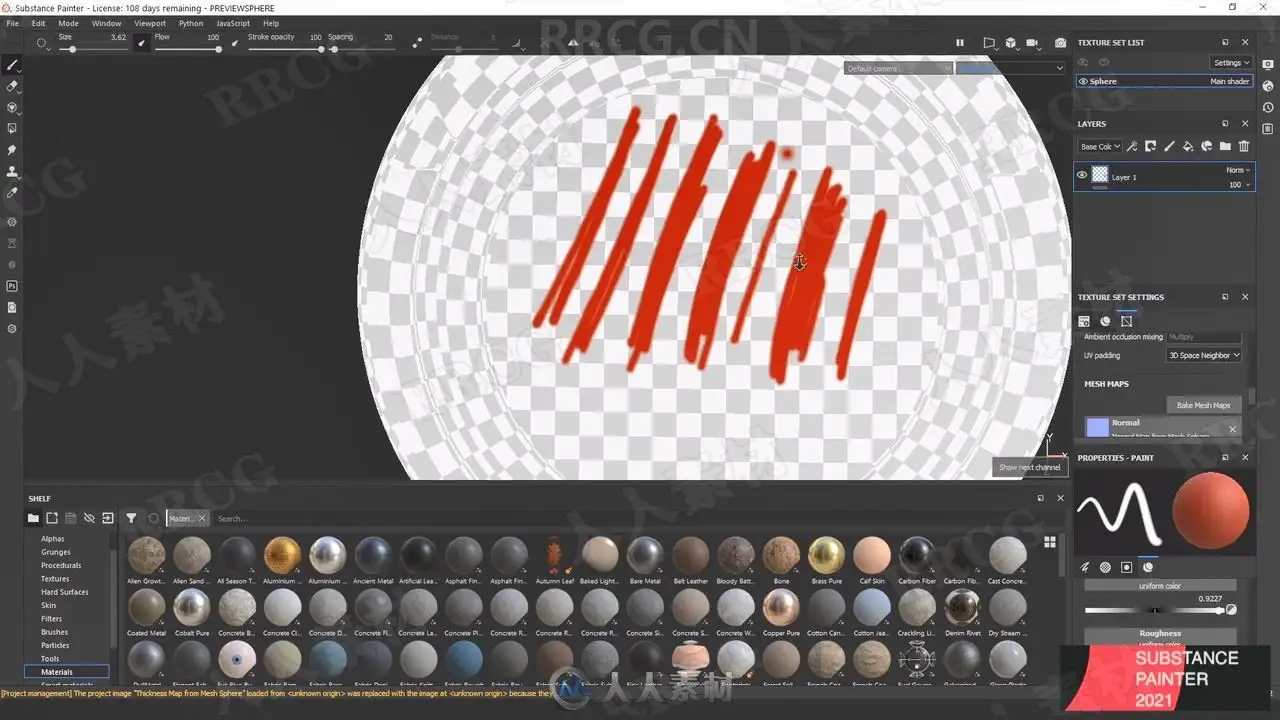Open the Viewport menu
1280x720 pixels.
(x=150, y=23)
